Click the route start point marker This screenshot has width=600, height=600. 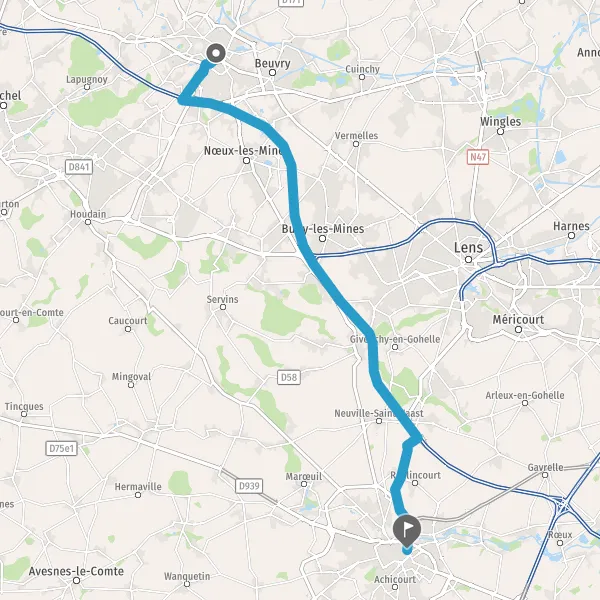(216, 53)
